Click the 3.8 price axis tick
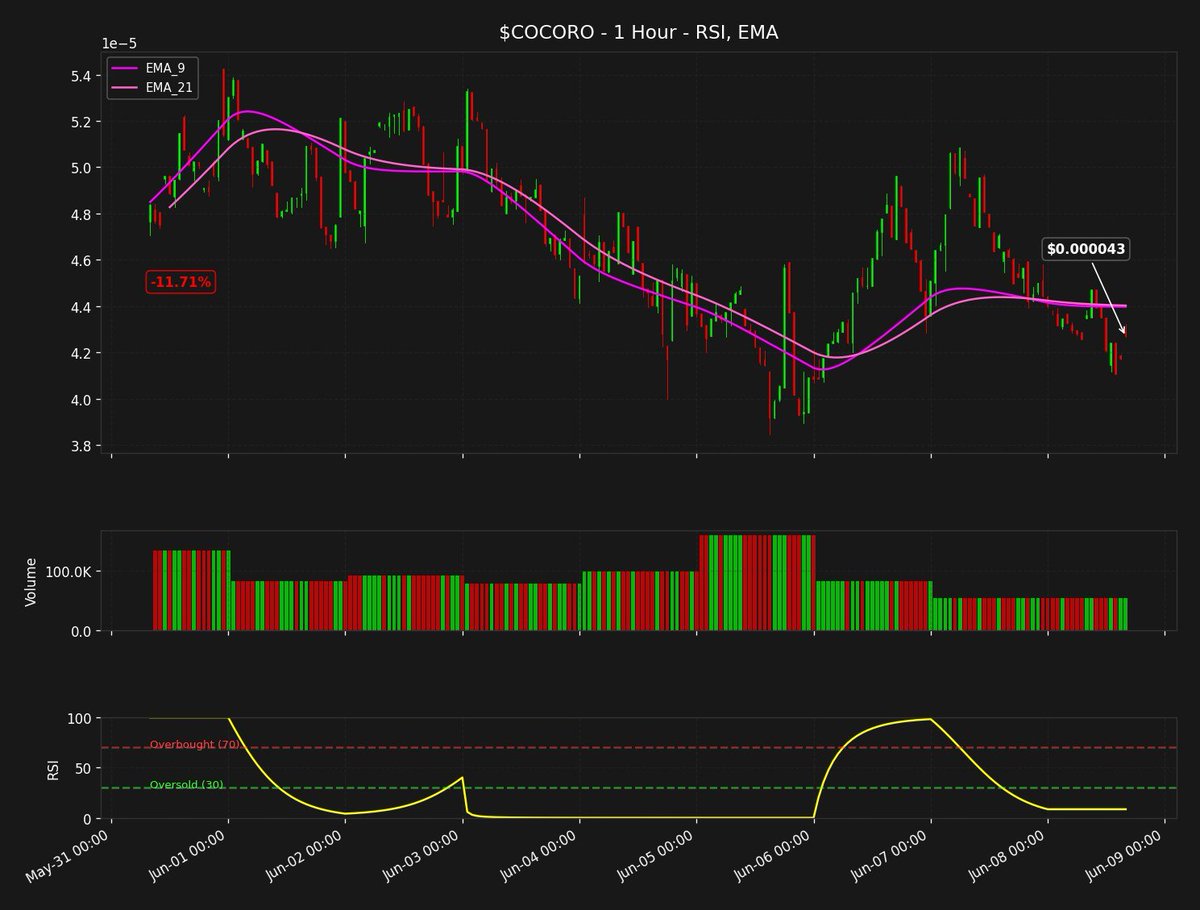Viewport: 1200px width, 910px height. click(81, 446)
